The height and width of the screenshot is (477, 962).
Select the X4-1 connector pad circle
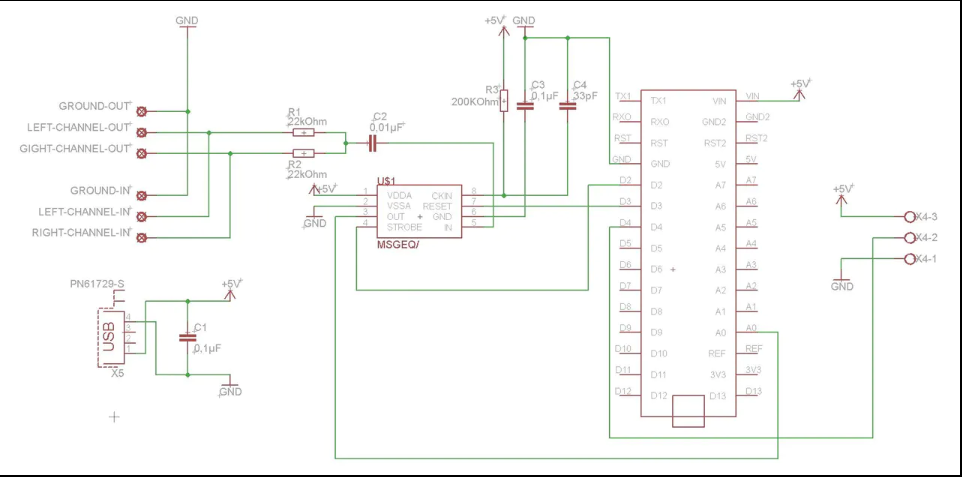tap(910, 259)
